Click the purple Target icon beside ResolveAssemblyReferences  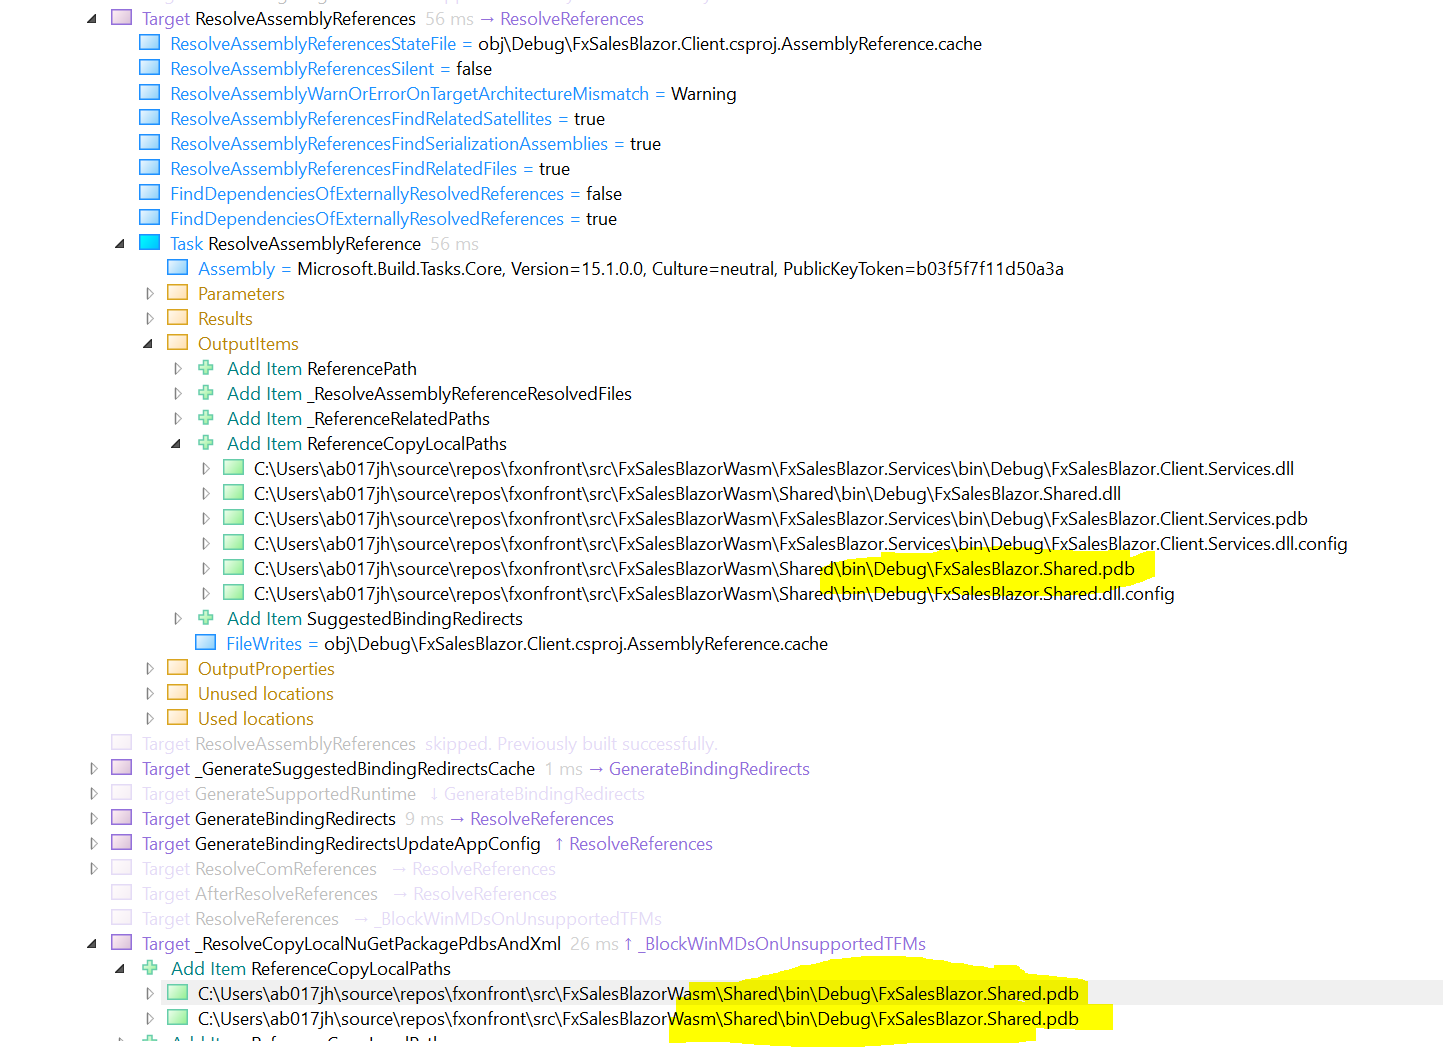point(120,17)
